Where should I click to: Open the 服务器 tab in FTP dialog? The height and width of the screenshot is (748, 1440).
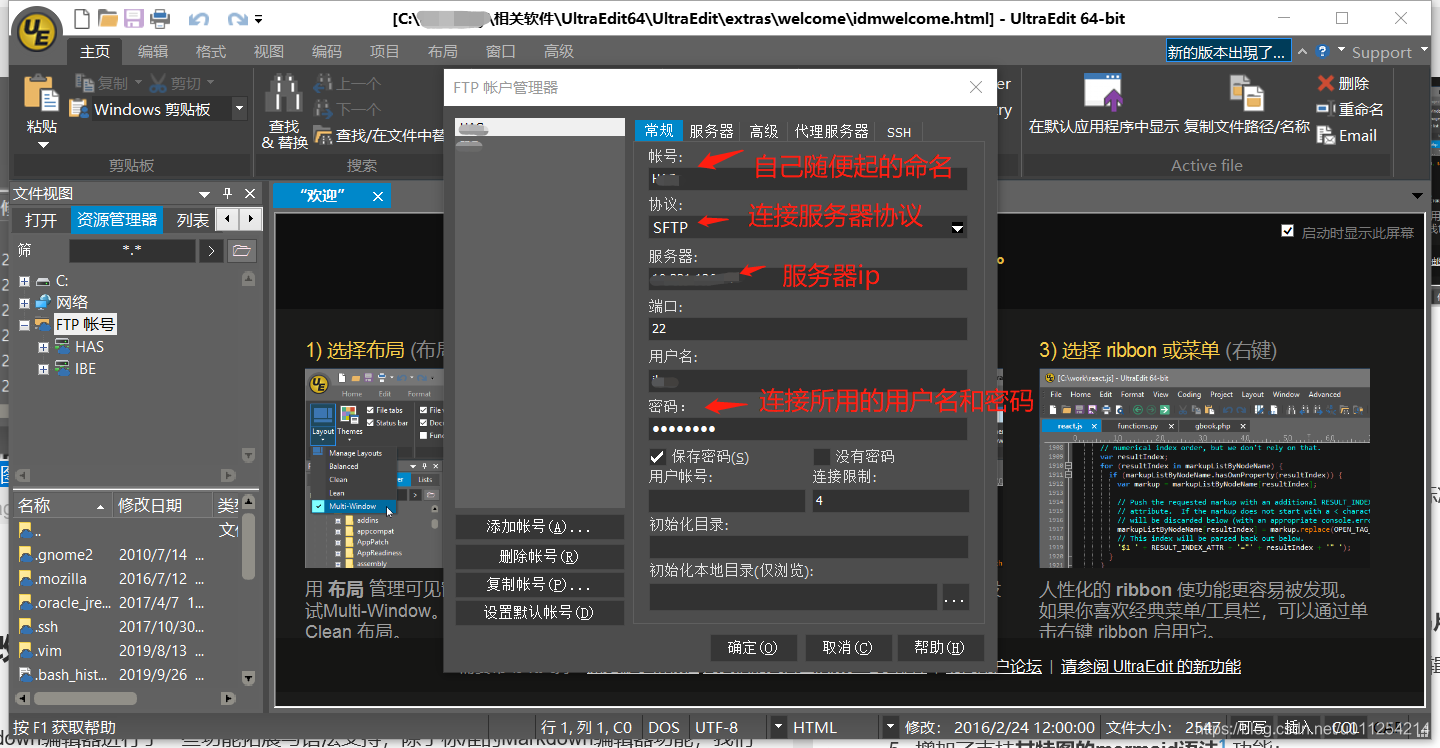(x=712, y=131)
